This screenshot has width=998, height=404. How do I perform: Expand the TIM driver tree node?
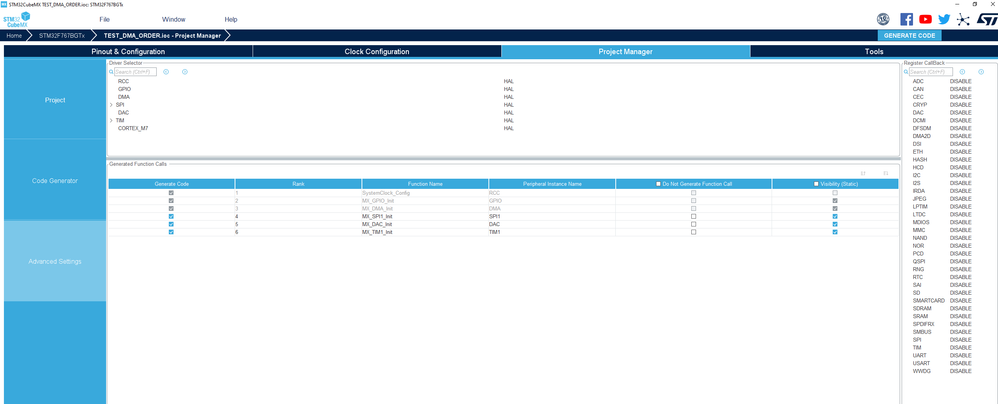pyautogui.click(x=111, y=120)
